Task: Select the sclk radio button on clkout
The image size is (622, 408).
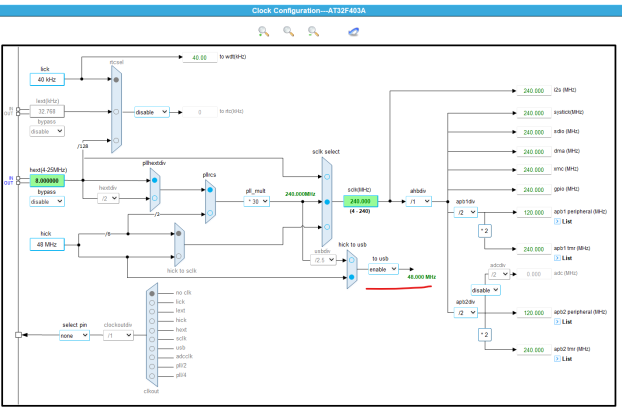Action: pos(151,339)
